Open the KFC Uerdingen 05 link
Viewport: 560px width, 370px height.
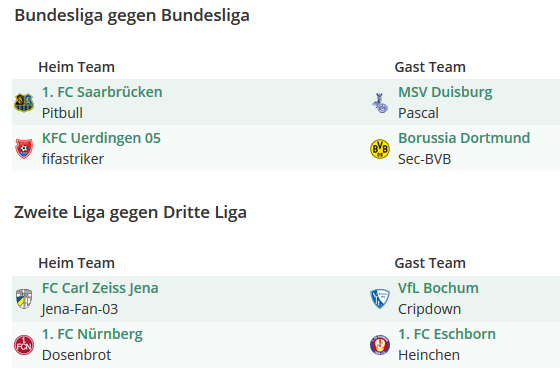101,138
